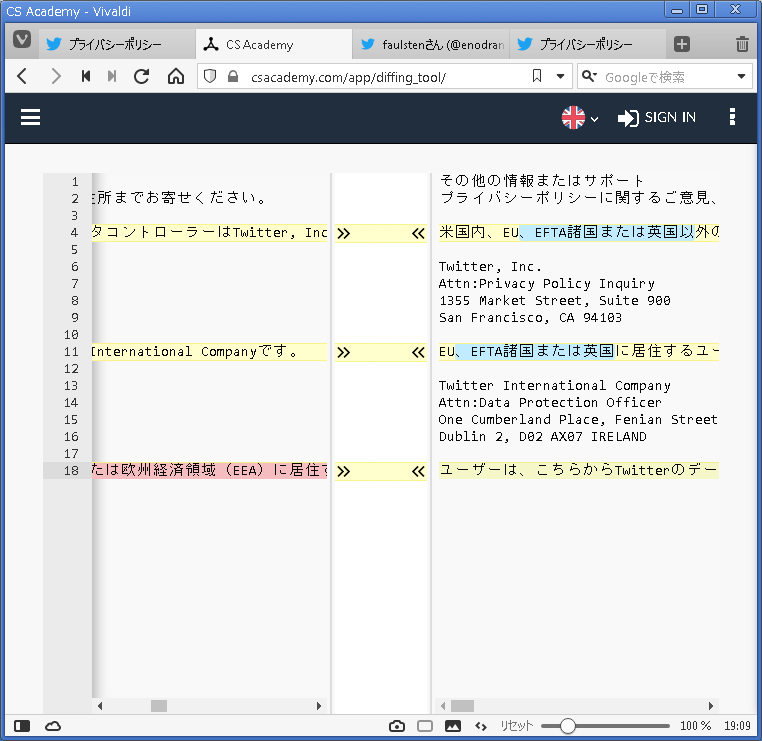Click the search engine magnifier icon
The image size is (762, 741).
point(589,76)
